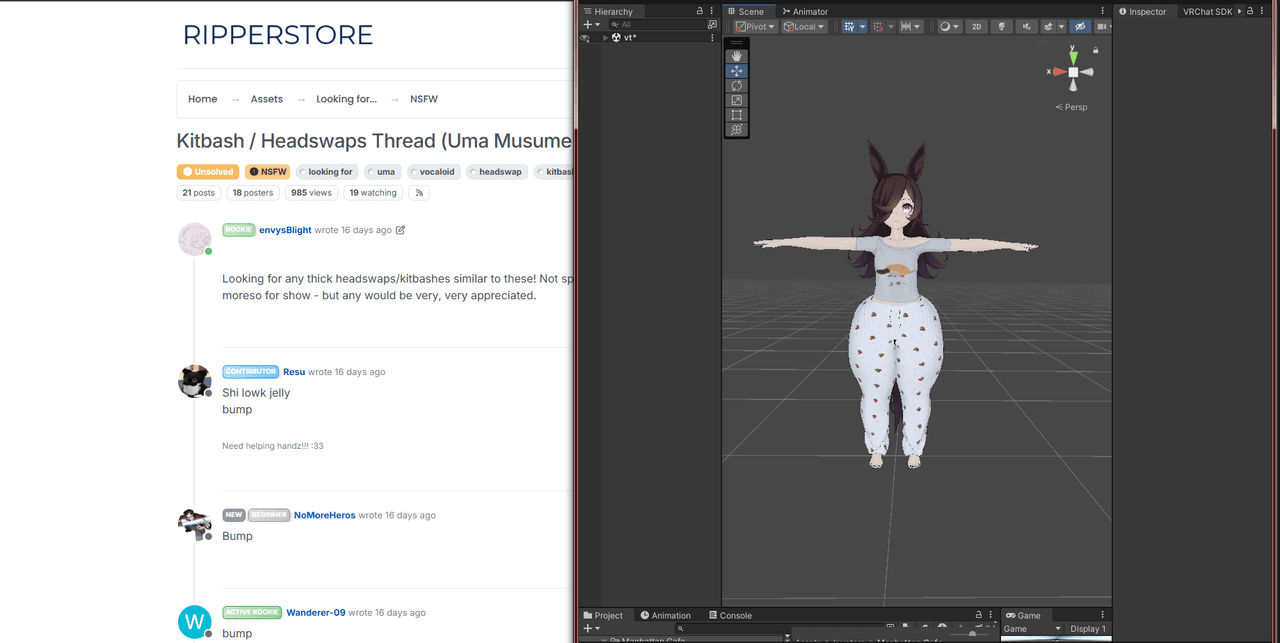Open the Animation tab
Viewport: 1280px width, 643px height.
tap(666, 615)
